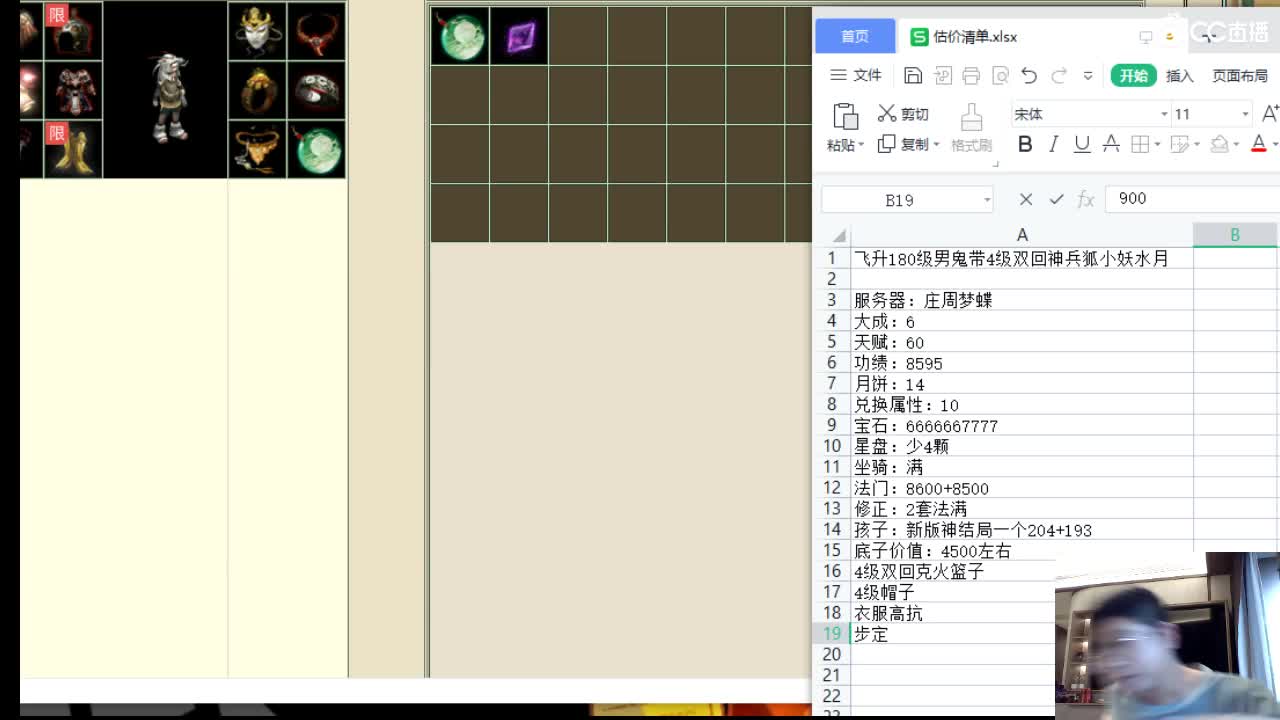Toggle Italic formatting

click(x=1053, y=145)
